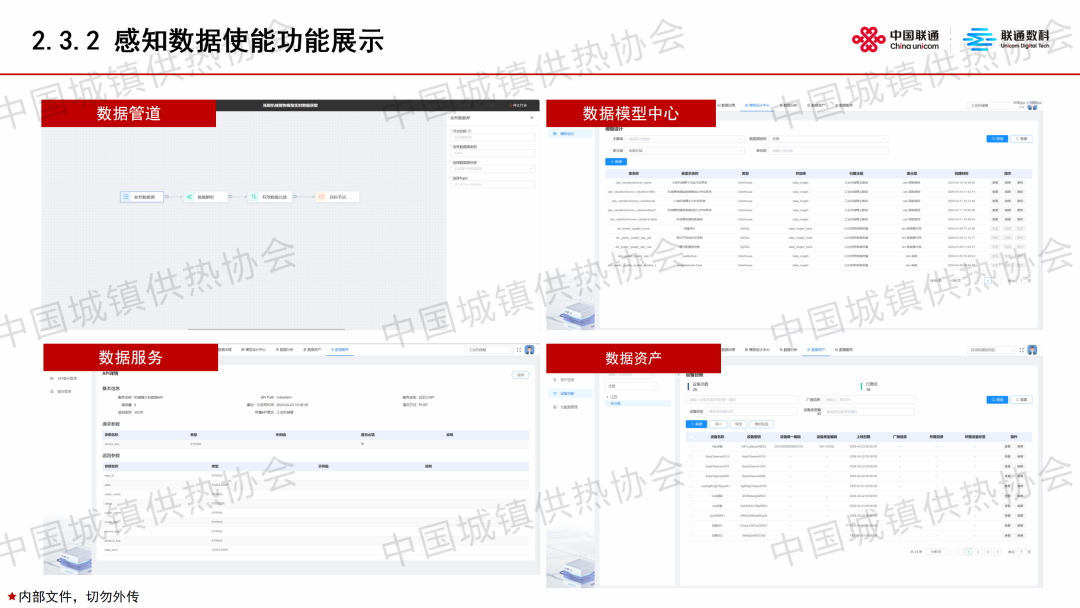Image resolution: width=1080 pixels, height=608 pixels.
Task: Tick the select-all checkbox in device table header
Action: click(x=689, y=436)
